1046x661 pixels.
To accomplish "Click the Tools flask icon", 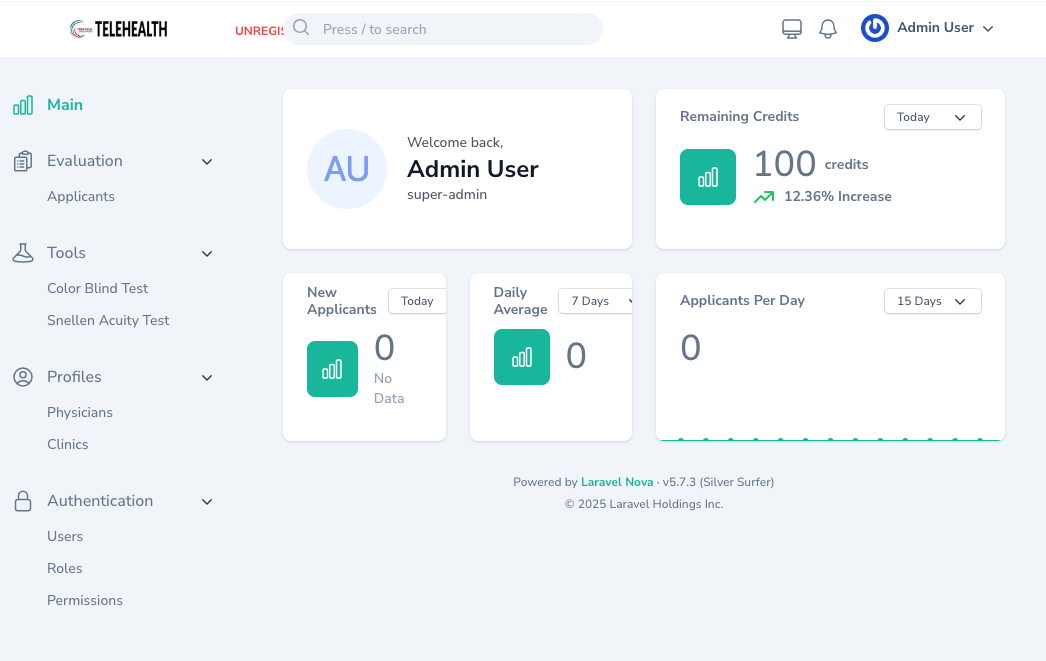I will (23, 253).
